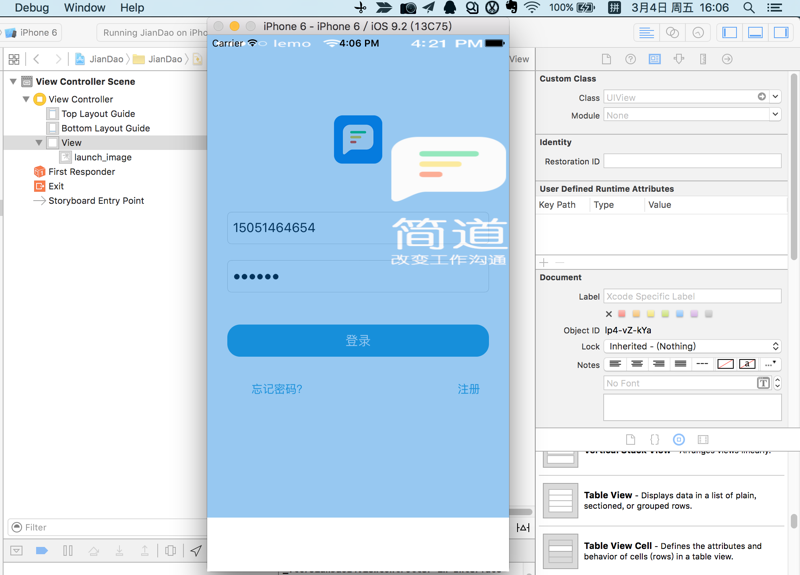The width and height of the screenshot is (800, 575).
Task: Pause program execution
Action: tap(68, 551)
